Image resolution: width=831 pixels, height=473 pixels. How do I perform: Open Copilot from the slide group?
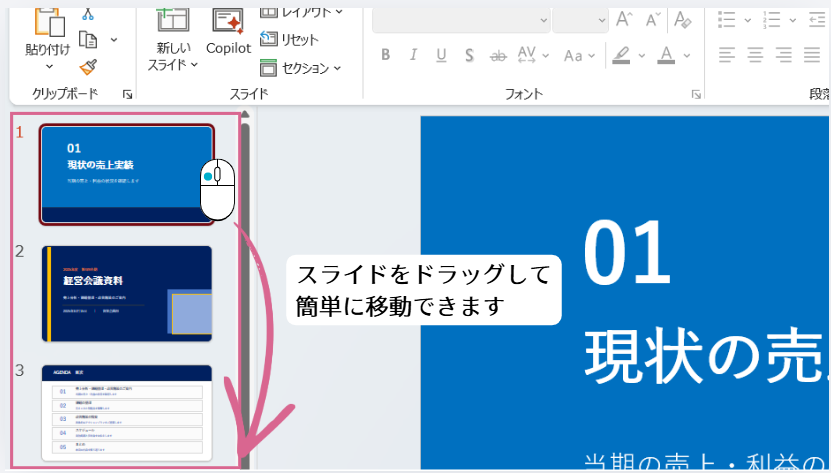coord(228,32)
